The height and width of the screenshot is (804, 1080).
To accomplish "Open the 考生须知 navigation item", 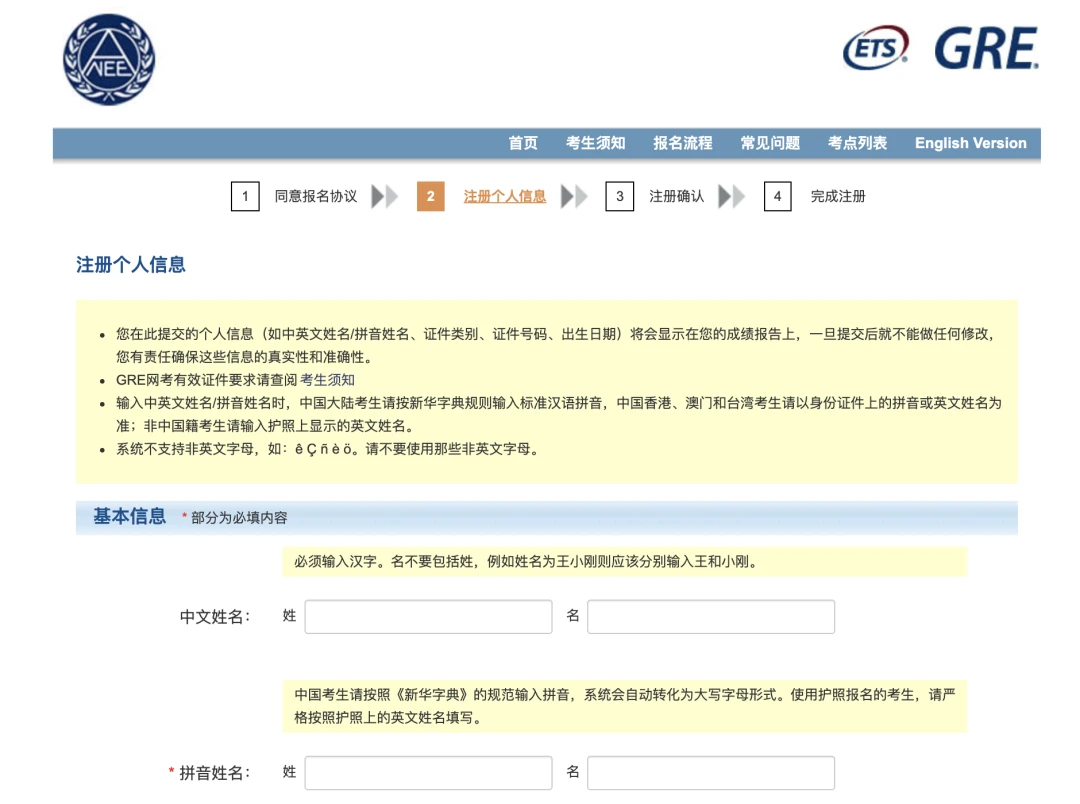I will 596,143.
